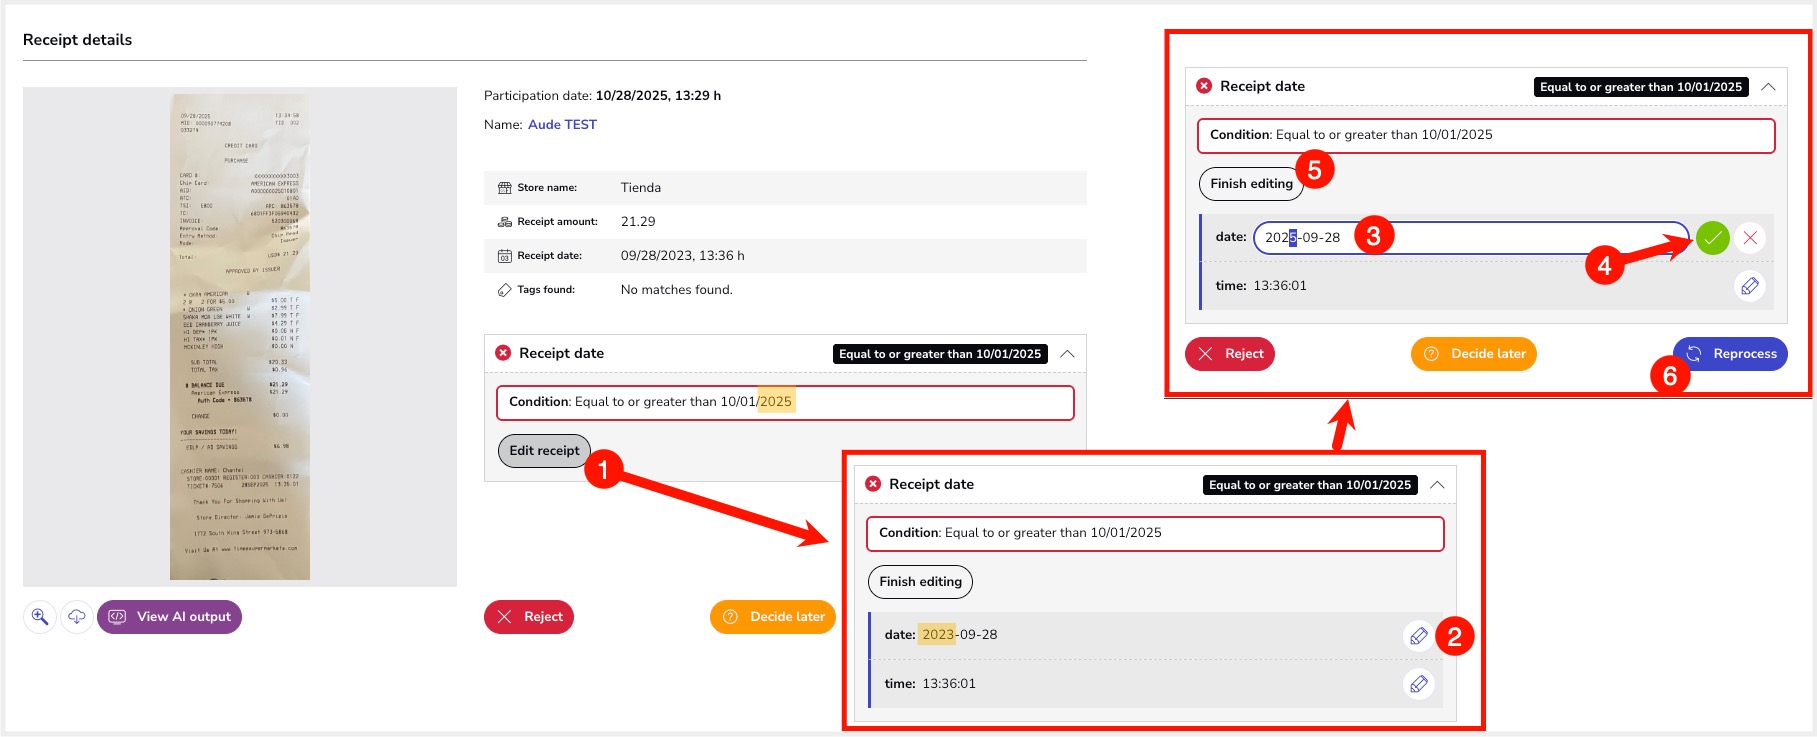
Task: Click pencil icon beside time in upper-right panel
Action: (x=1749, y=286)
